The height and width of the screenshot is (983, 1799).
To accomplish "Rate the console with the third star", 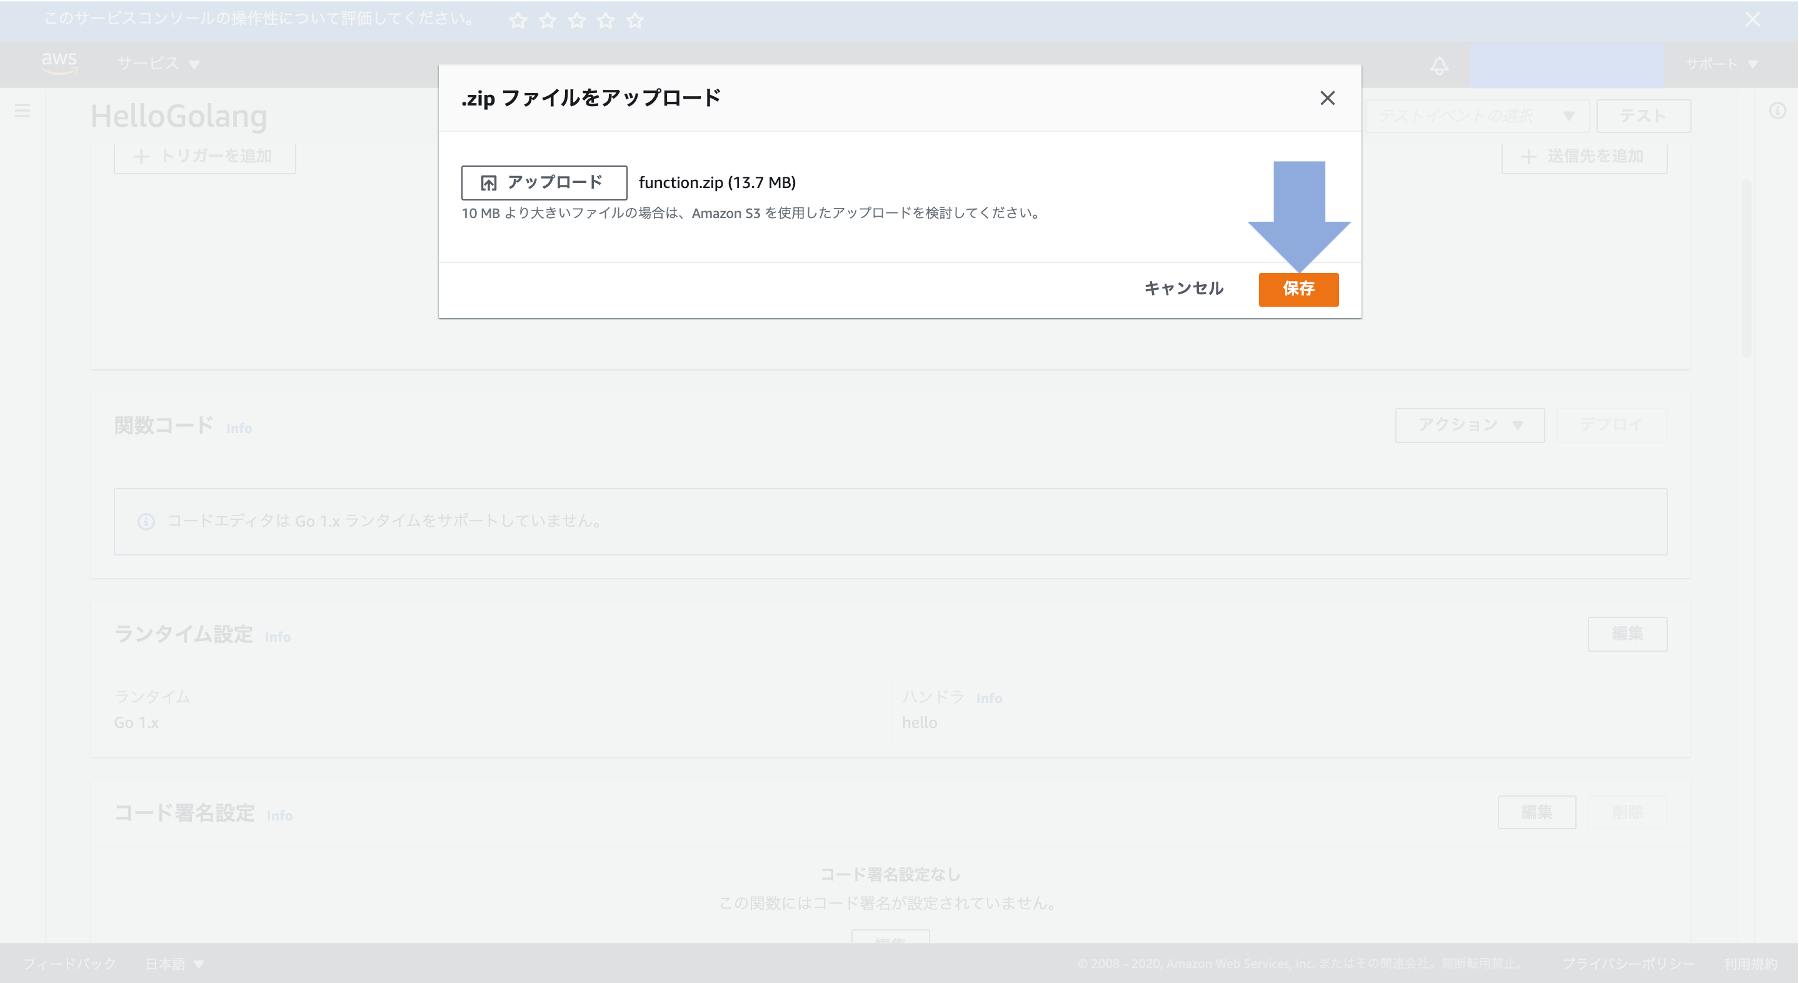I will pyautogui.click(x=577, y=20).
